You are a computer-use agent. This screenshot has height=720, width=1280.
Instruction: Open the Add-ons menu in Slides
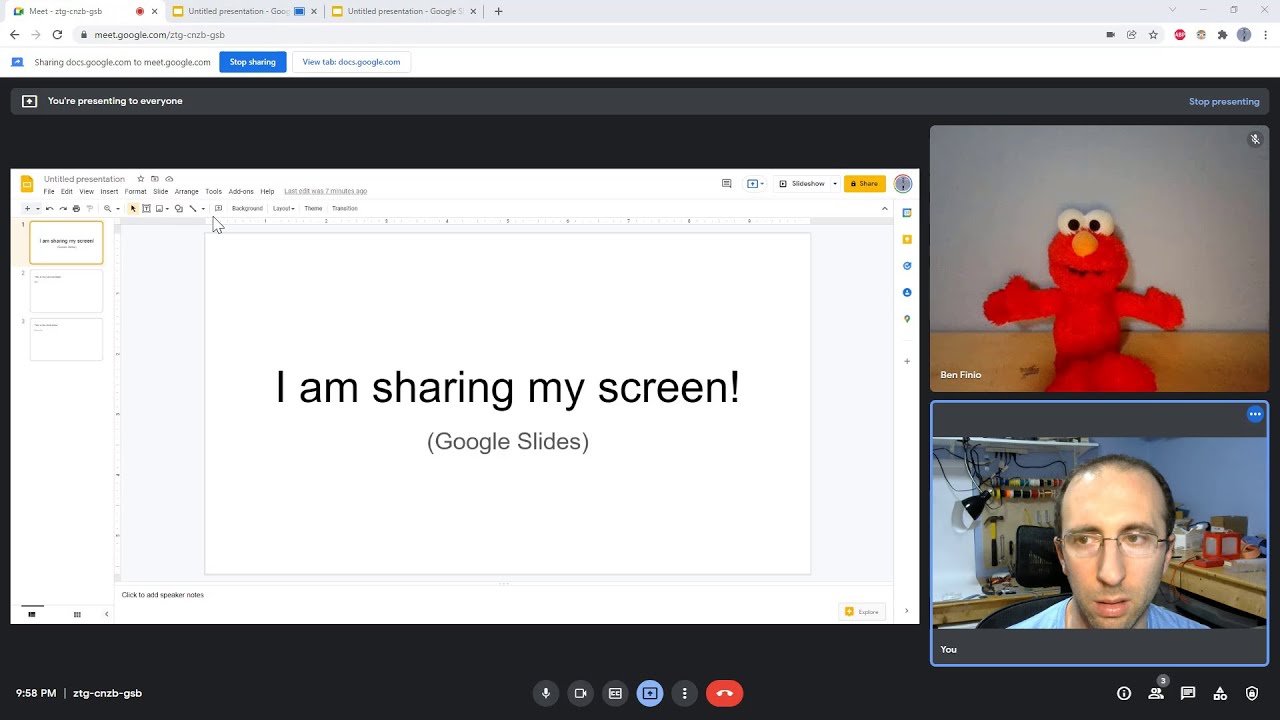click(x=241, y=191)
